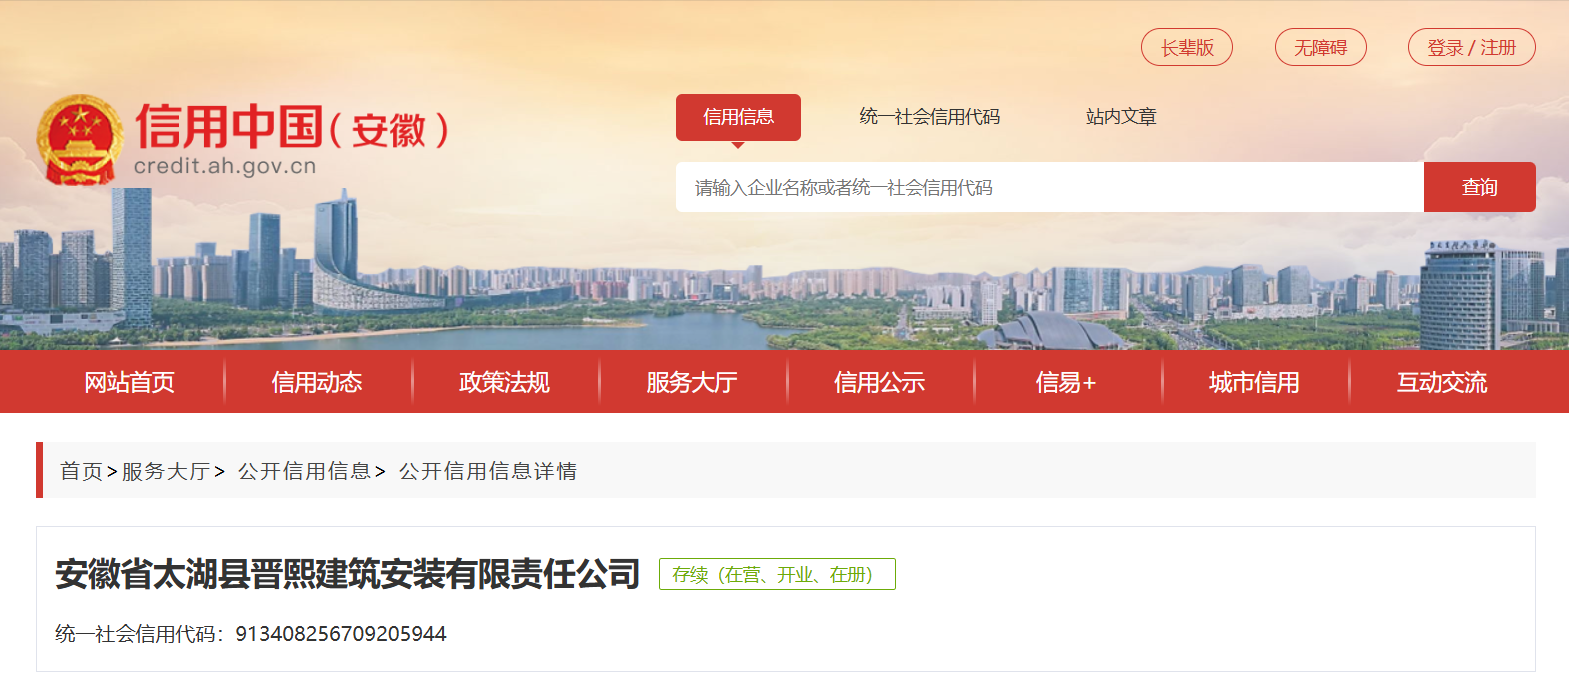Switch to 统一社会信用代码 search tab
The height and width of the screenshot is (681, 1569).
929,117
